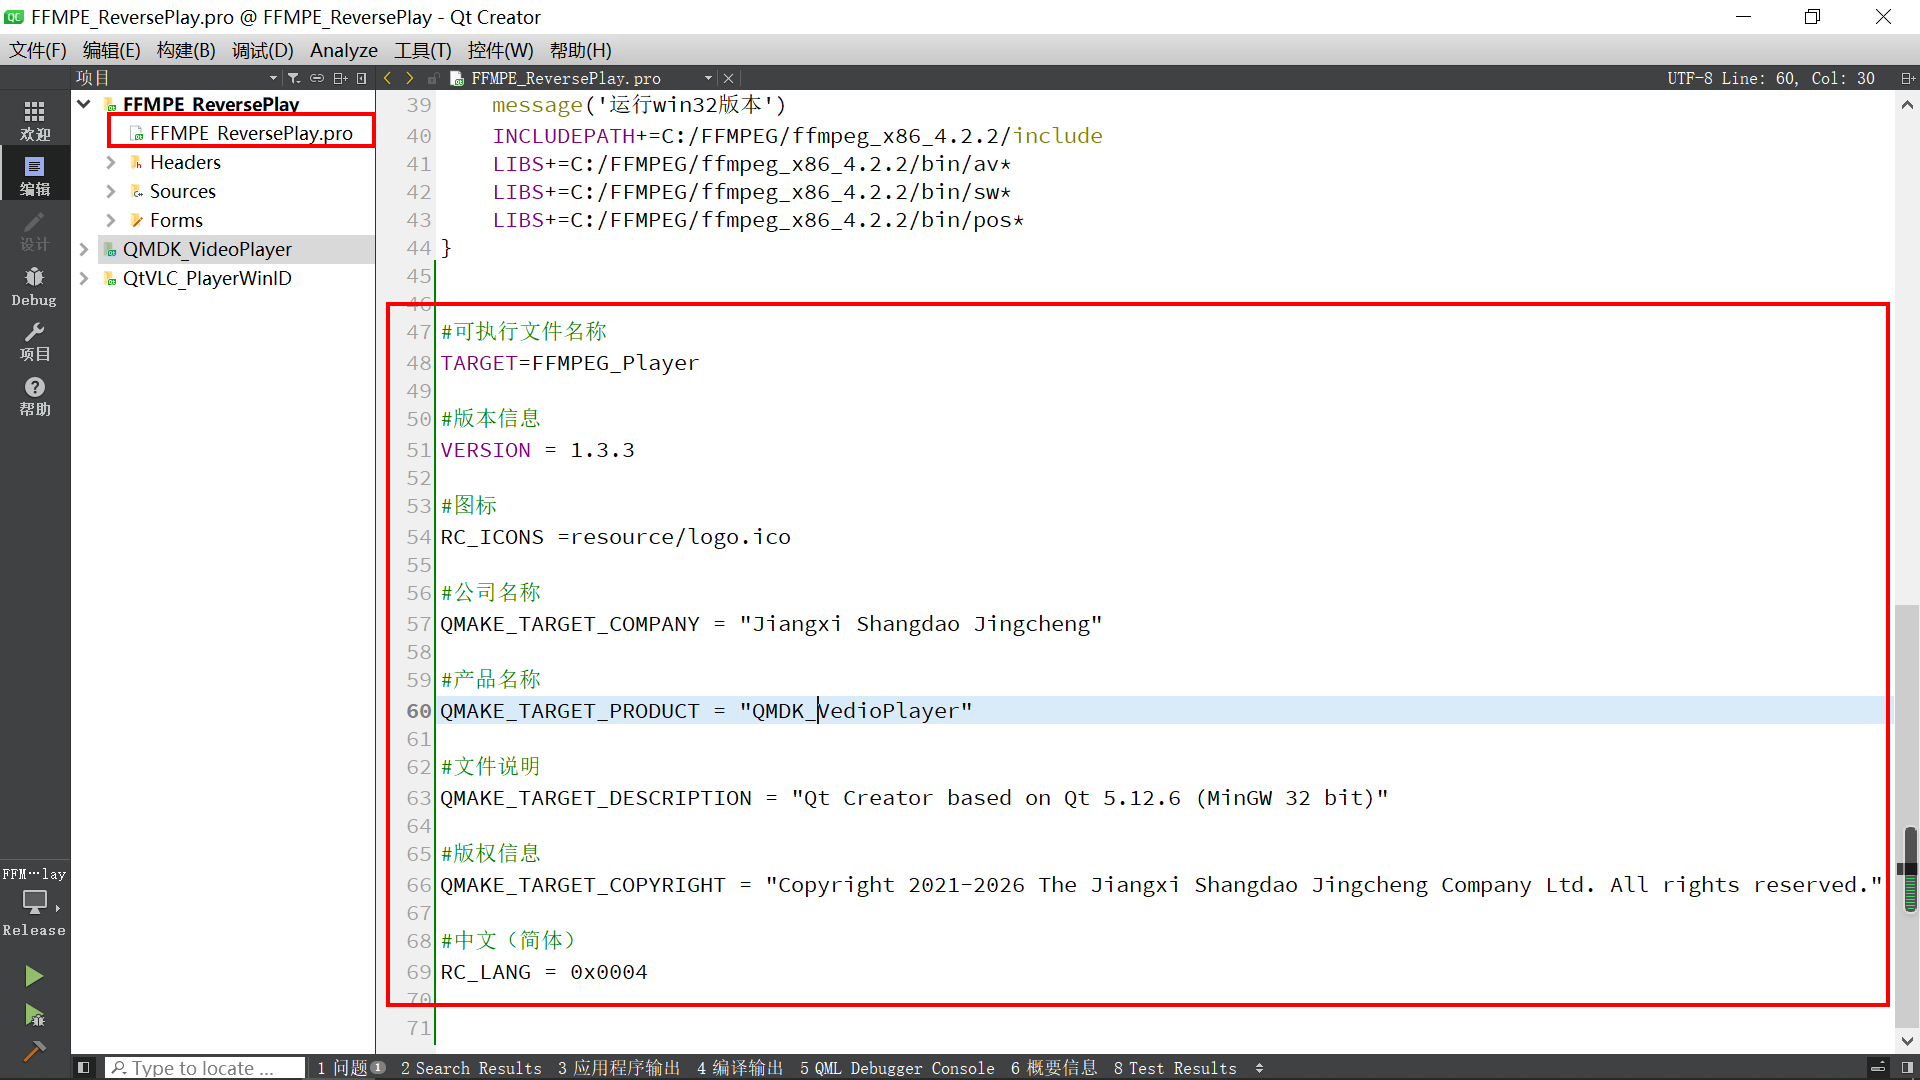Viewport: 1920px width, 1080px height.
Task: Click the Start Debugging run icon
Action: click(x=34, y=1015)
